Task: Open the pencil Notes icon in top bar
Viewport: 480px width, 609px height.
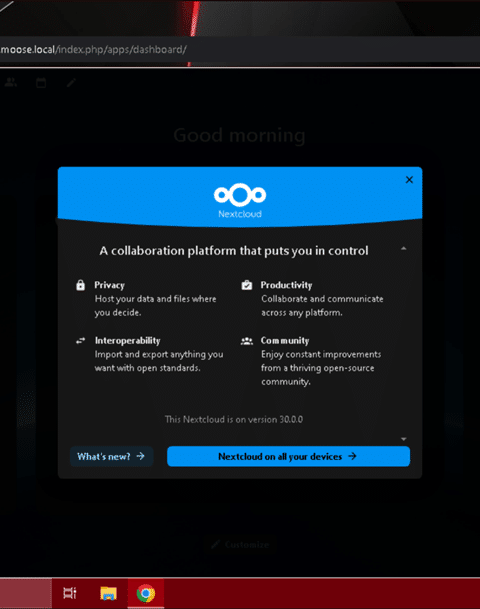Action: (71, 82)
